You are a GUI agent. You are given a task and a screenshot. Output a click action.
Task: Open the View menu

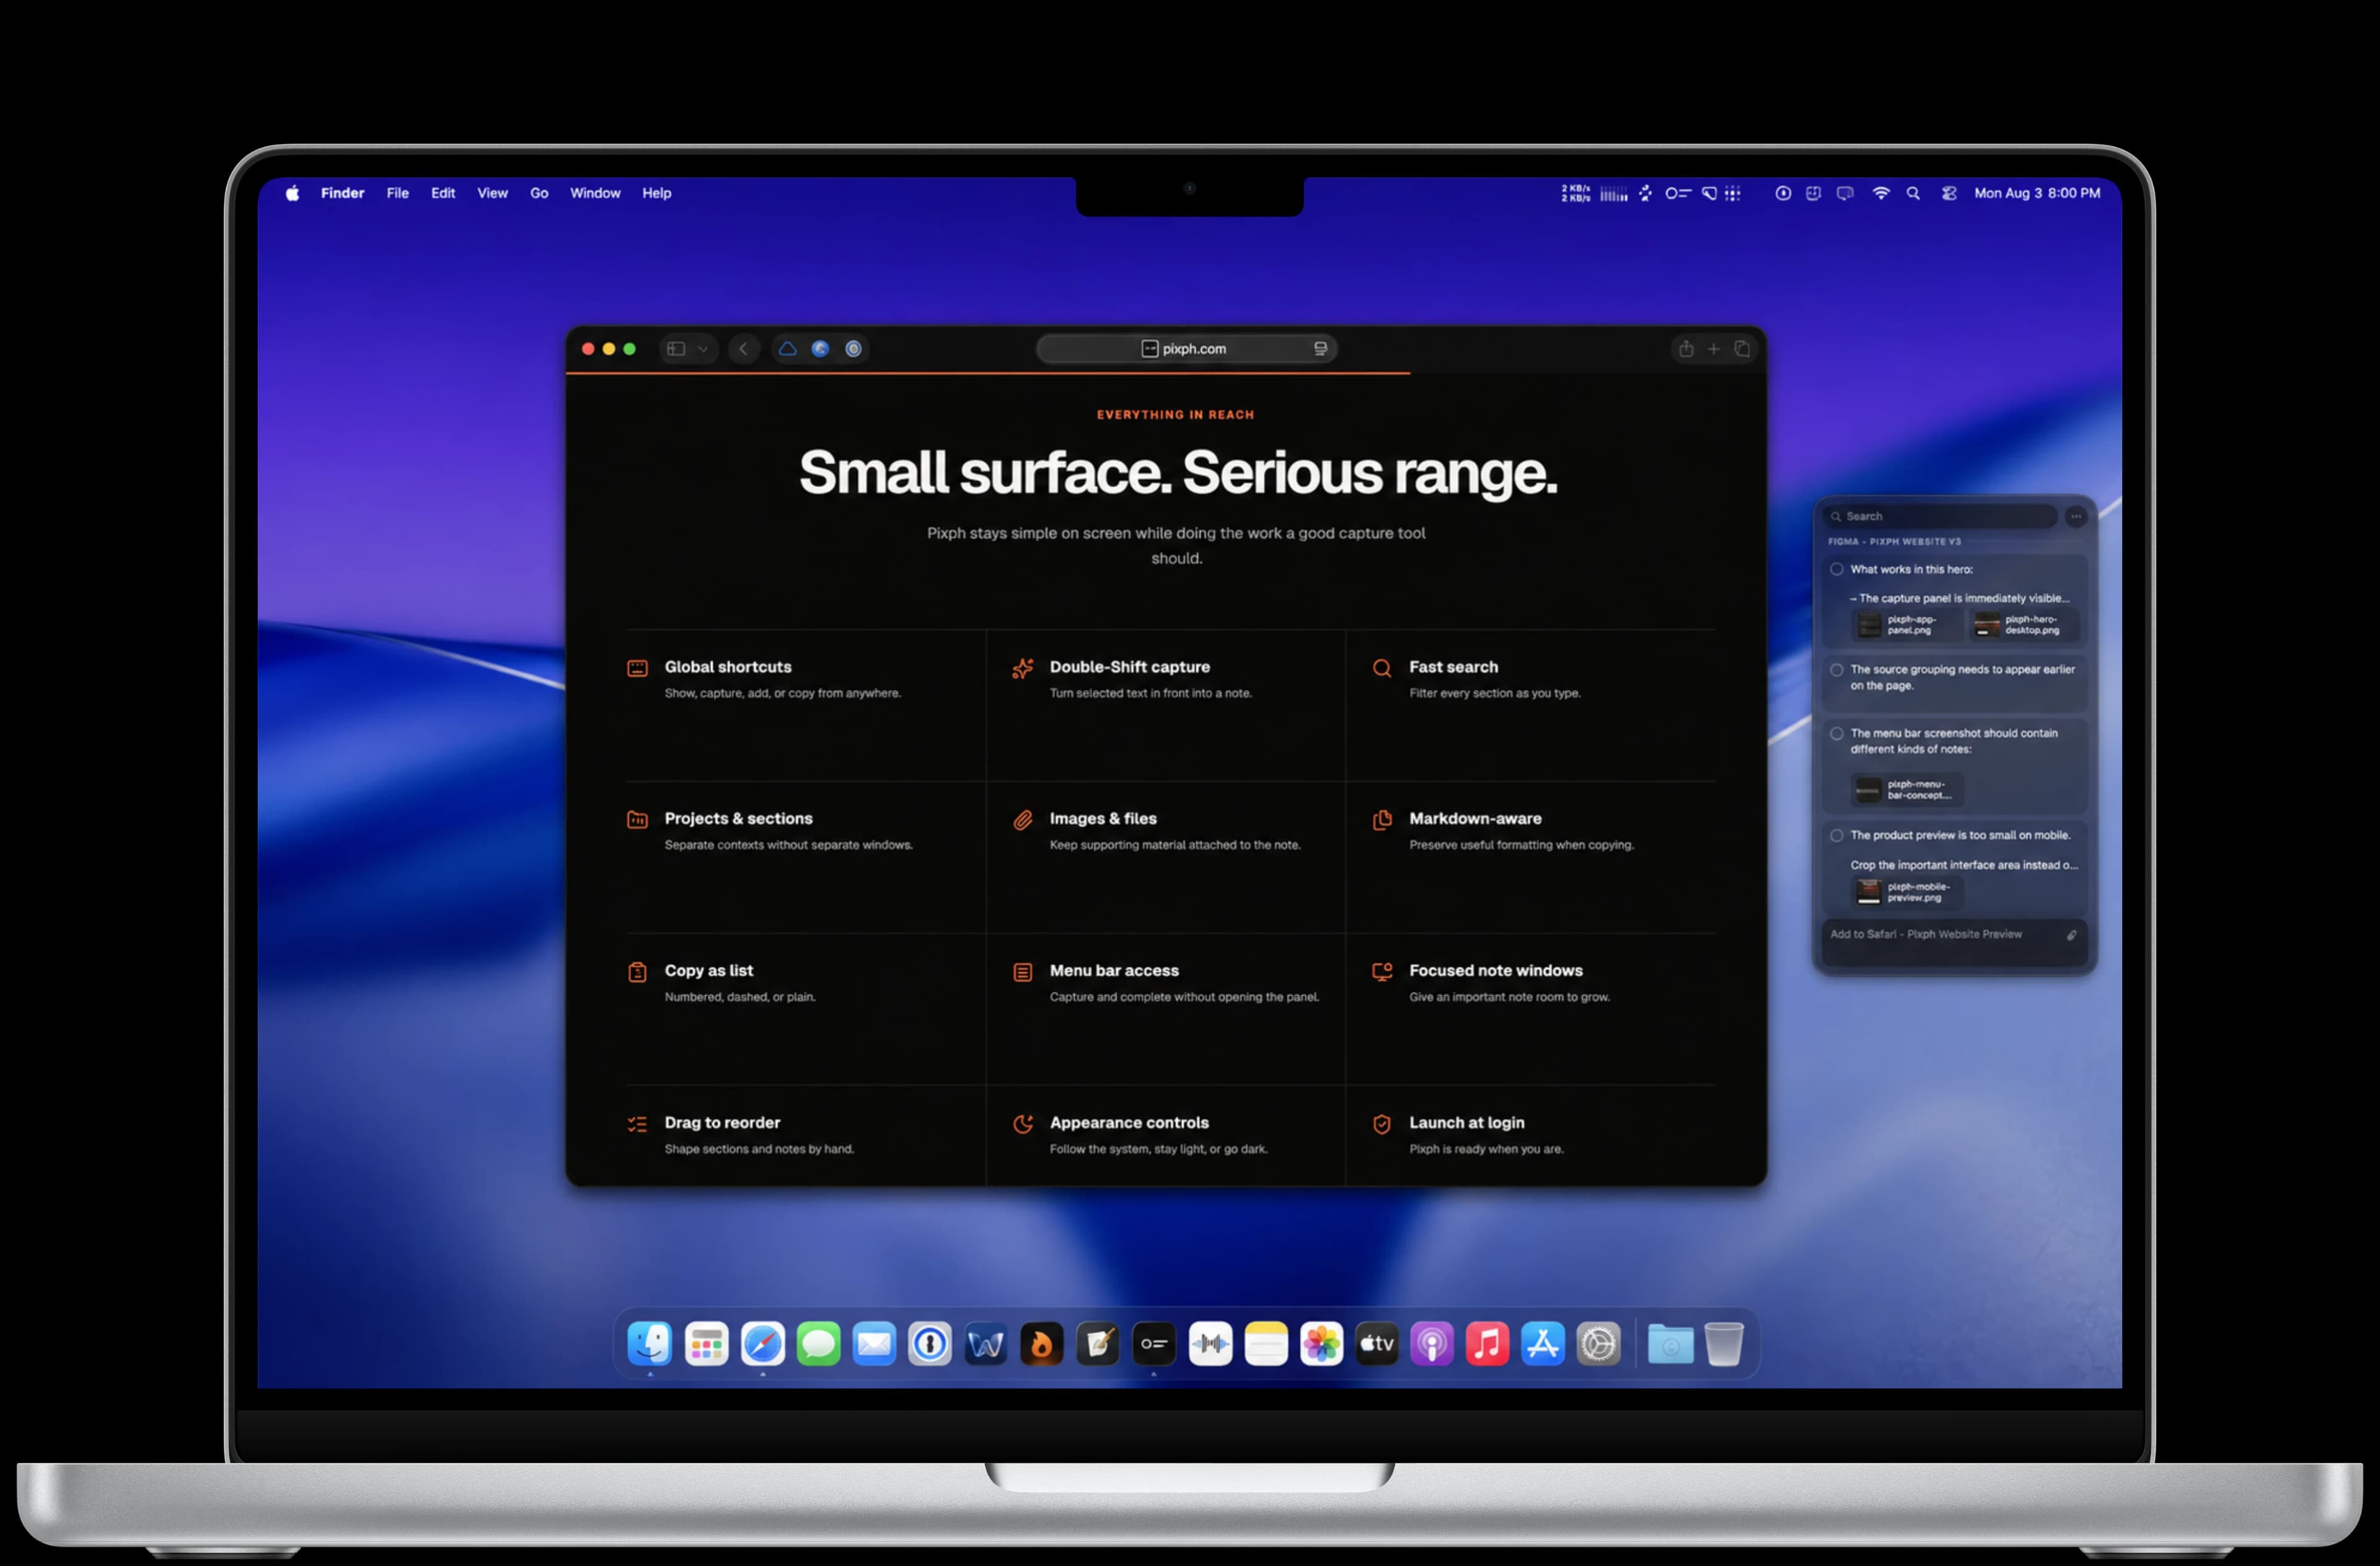[x=492, y=193]
